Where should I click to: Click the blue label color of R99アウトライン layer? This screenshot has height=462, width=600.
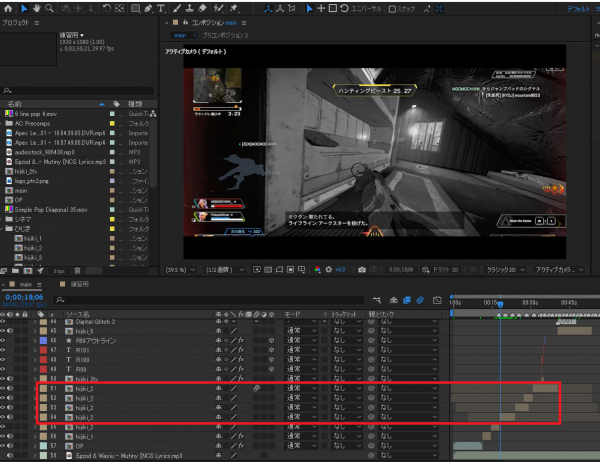click(43, 340)
